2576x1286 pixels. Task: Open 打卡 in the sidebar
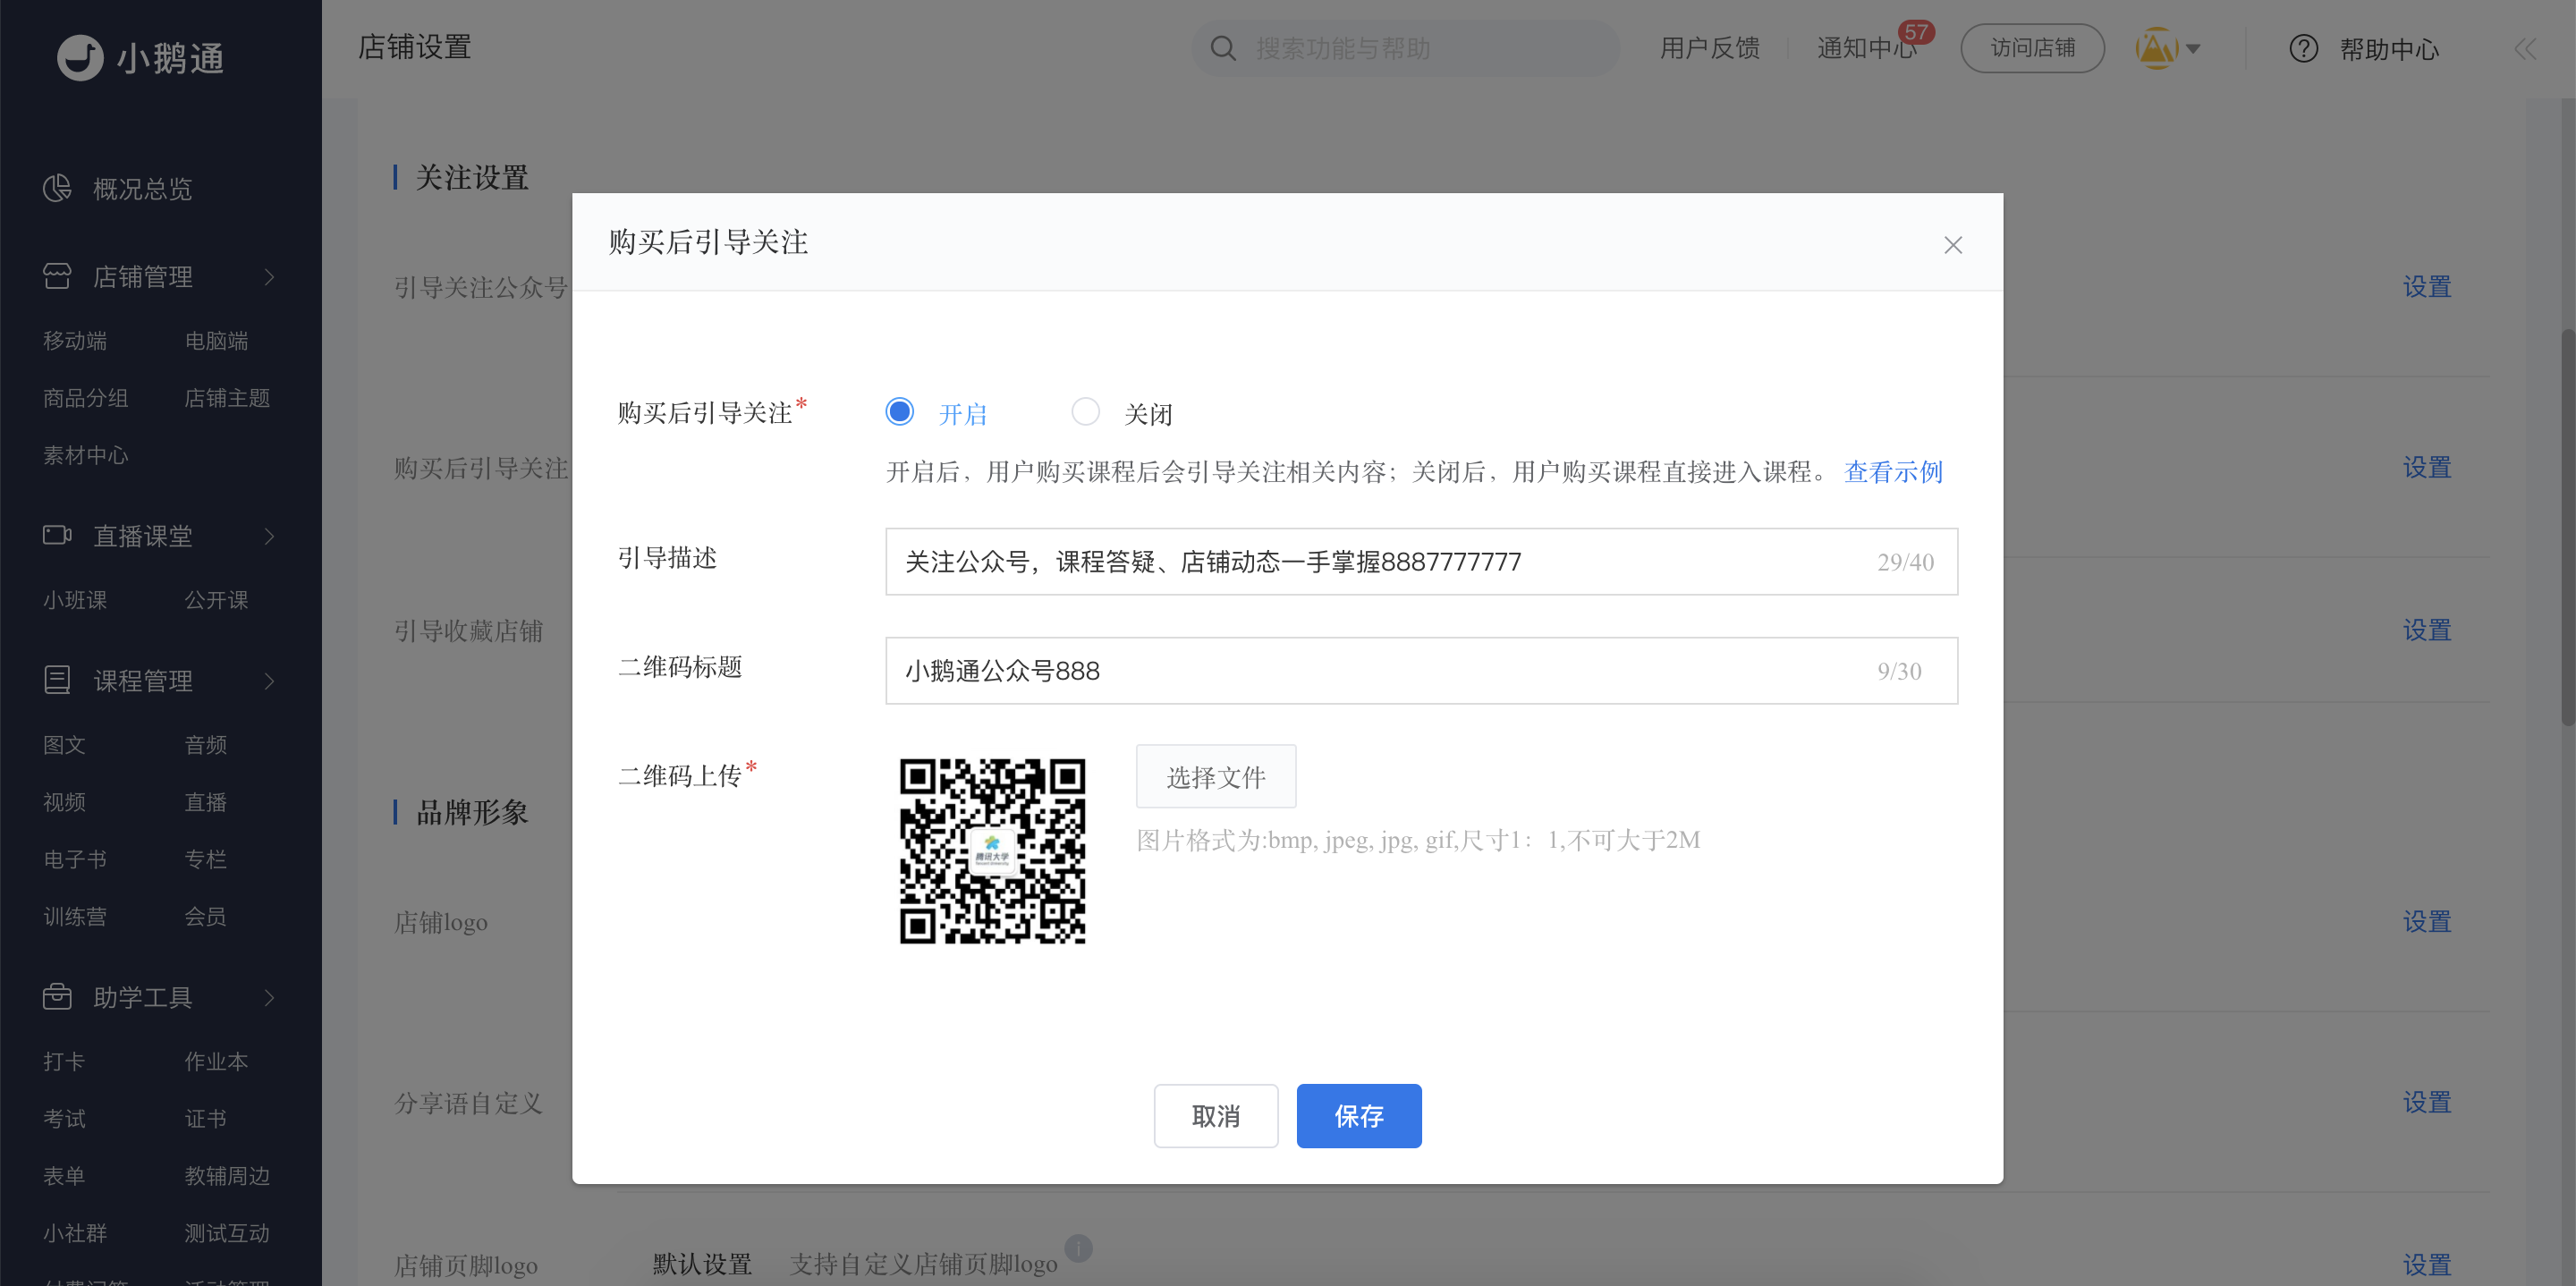[64, 1061]
